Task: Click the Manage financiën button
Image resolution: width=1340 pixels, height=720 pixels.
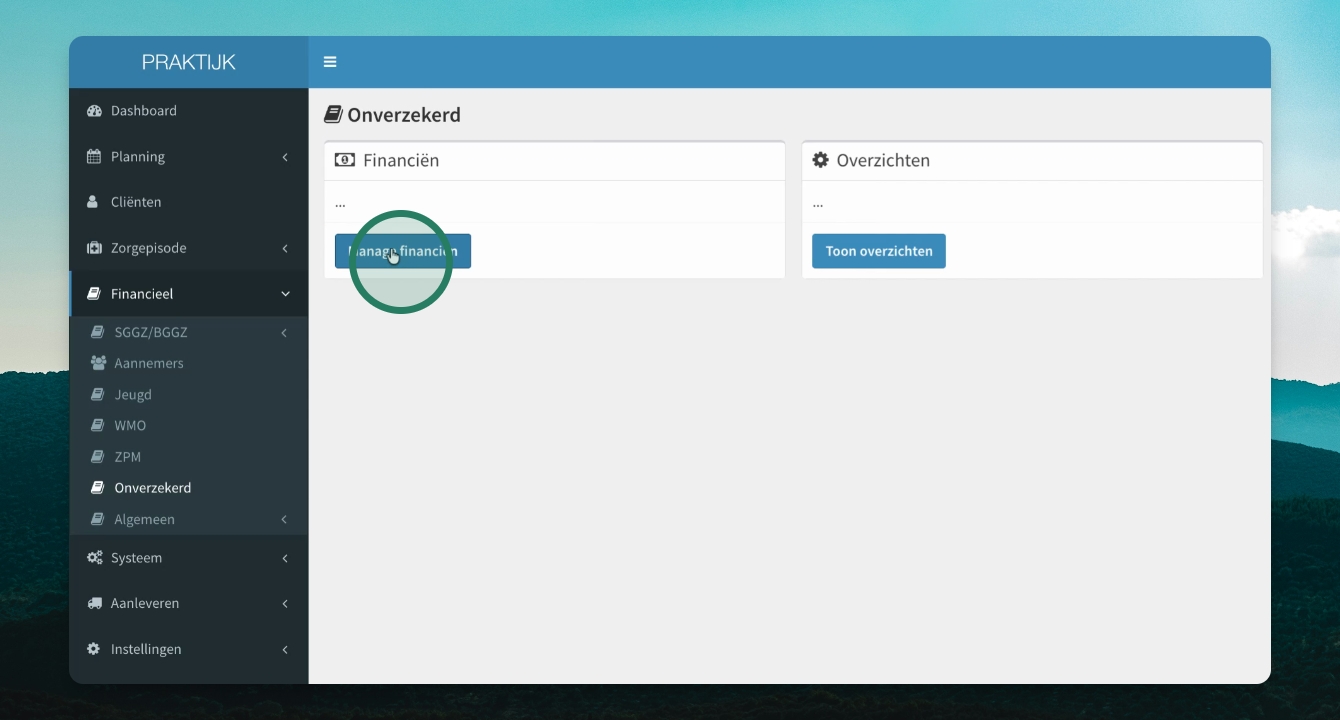Action: (403, 251)
